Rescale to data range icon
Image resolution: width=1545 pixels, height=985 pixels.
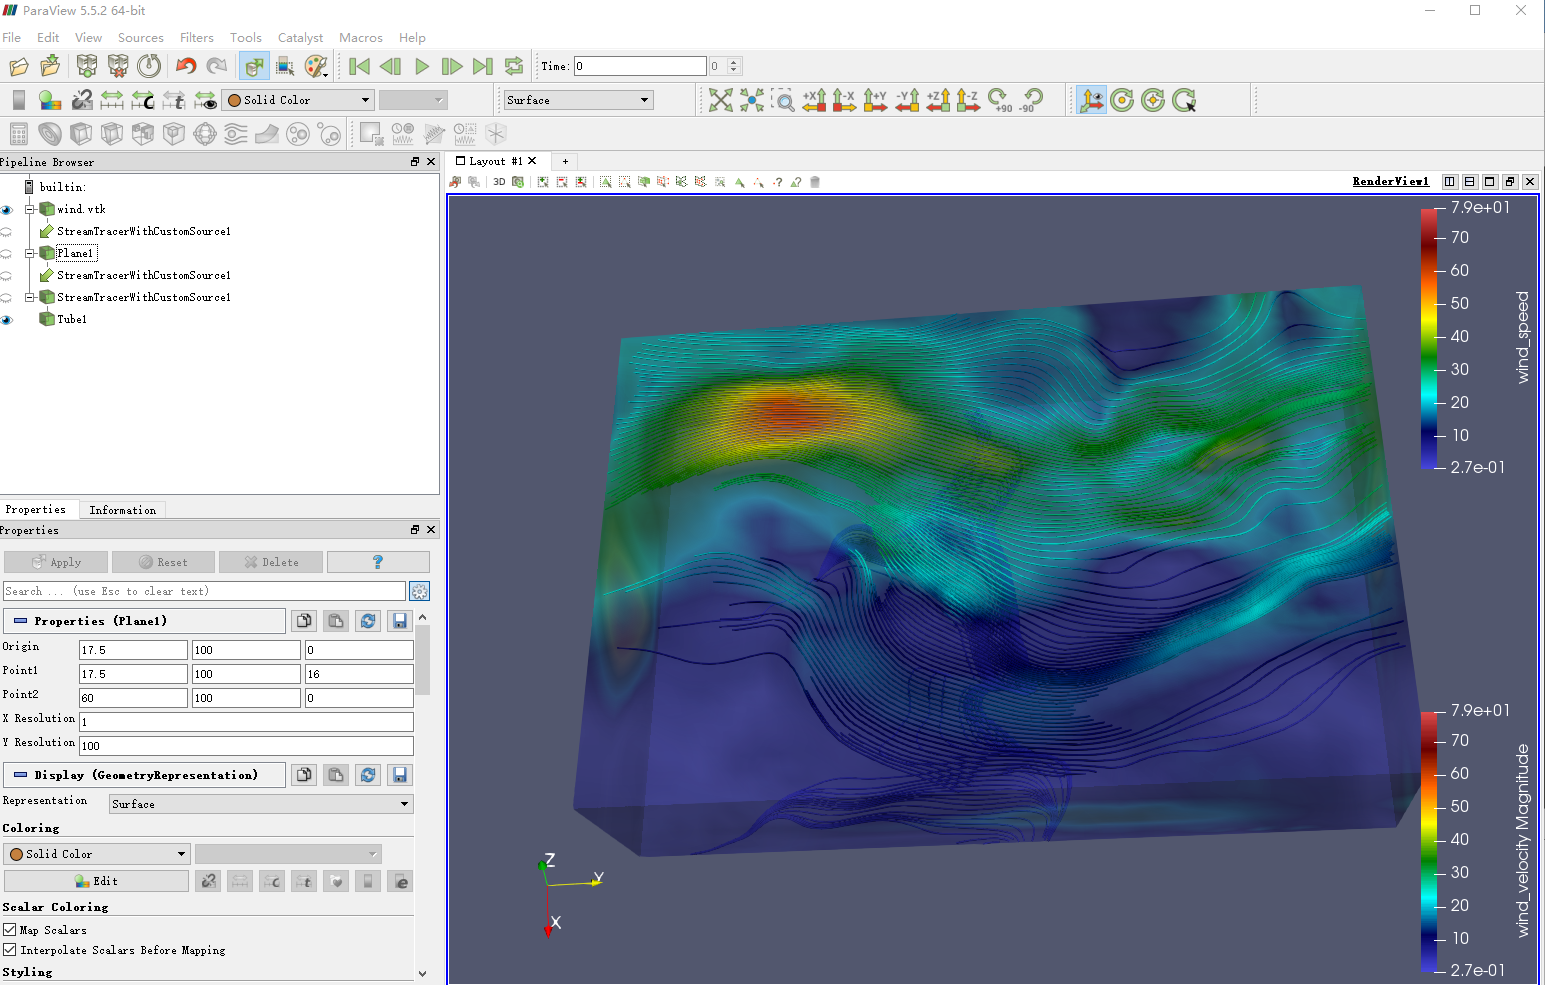coord(112,100)
